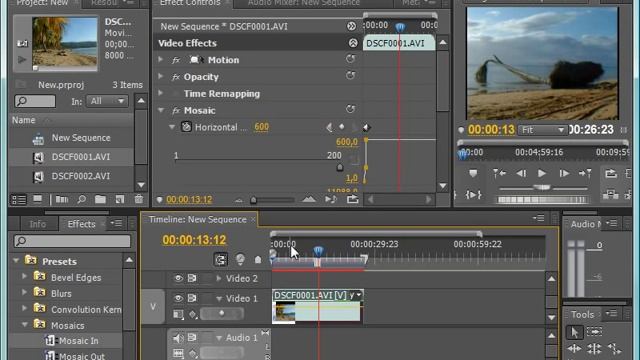This screenshot has width=640, height=360.
Task: Open Timeline panel flyout menu
Action: coord(538,218)
